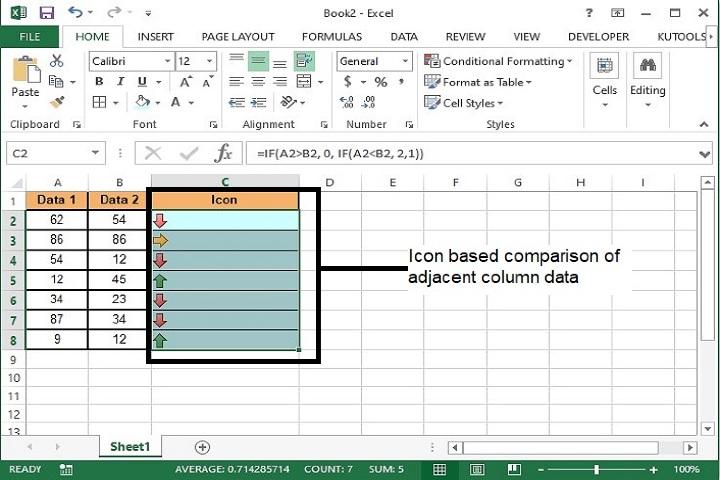The image size is (720, 480).
Task: Open the Calibri font name dropdown
Action: pos(167,61)
